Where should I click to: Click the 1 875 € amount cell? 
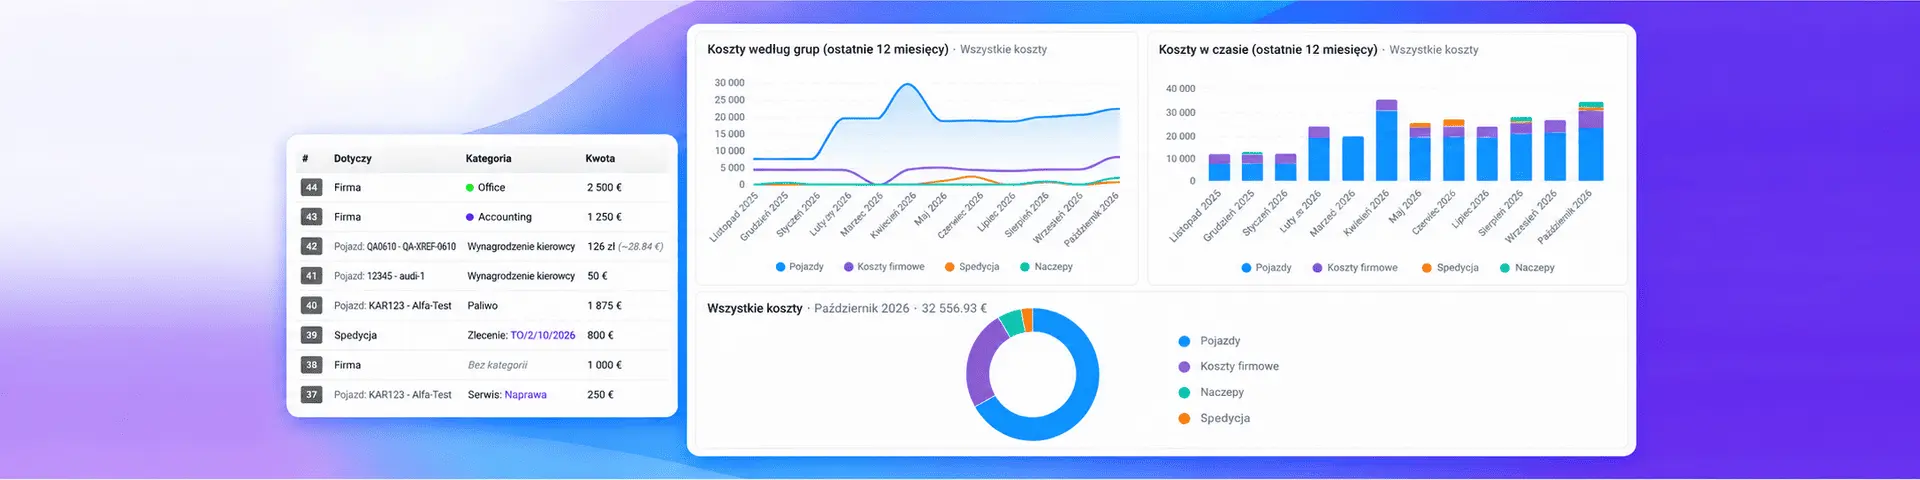[604, 306]
